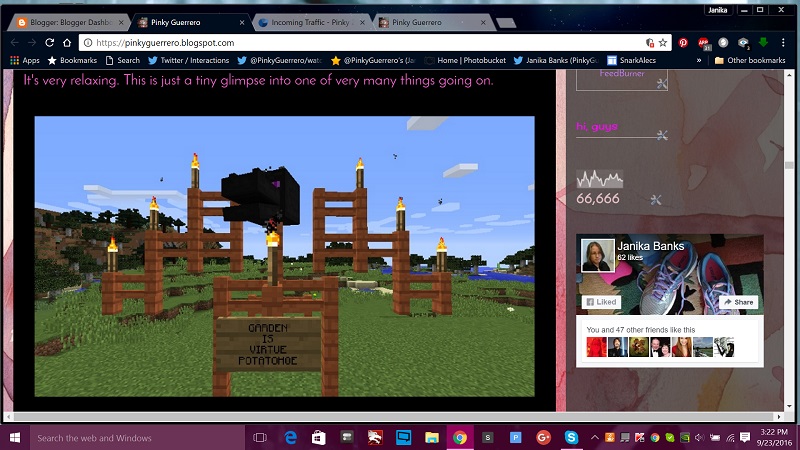Reload the current page
Screen dimensions: 800x450
[x=49, y=43]
